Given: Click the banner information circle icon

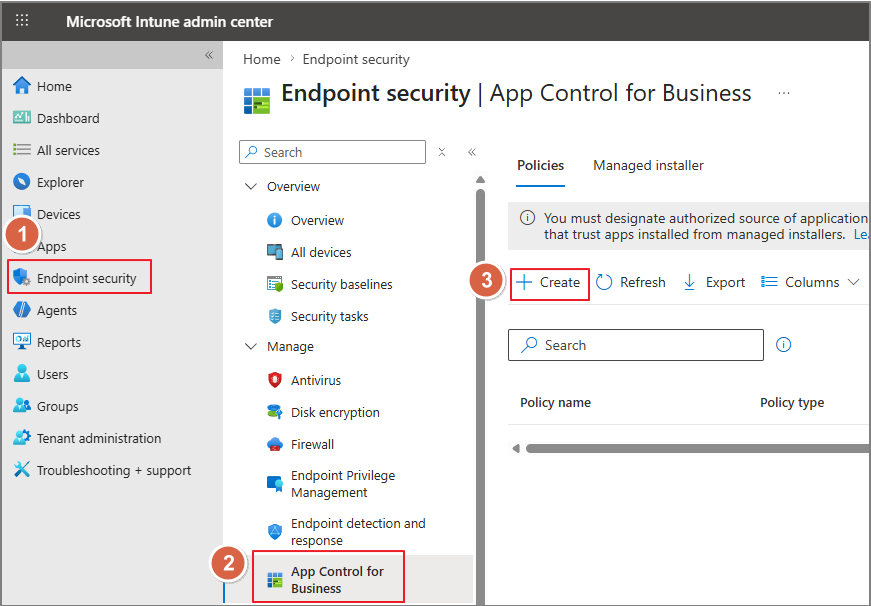Looking at the screenshot, I should click(527, 218).
